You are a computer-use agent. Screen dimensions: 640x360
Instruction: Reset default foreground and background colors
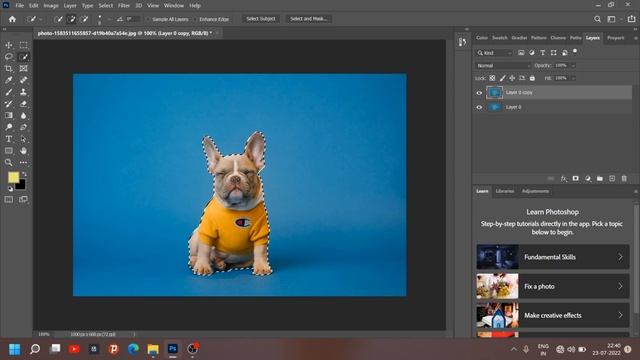pyautogui.click(x=10, y=189)
